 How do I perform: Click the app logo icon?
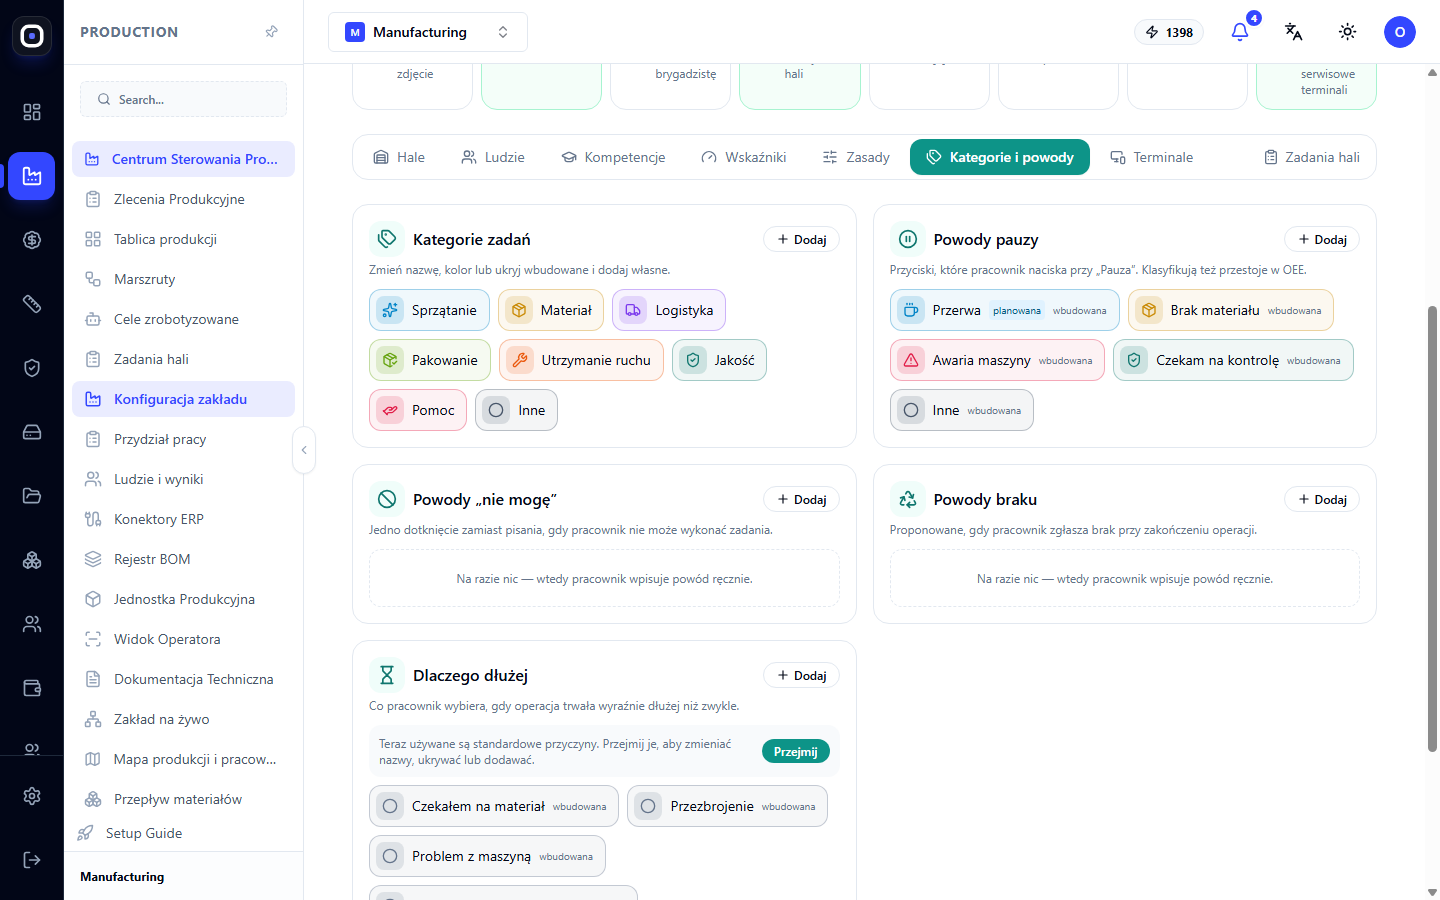32,36
